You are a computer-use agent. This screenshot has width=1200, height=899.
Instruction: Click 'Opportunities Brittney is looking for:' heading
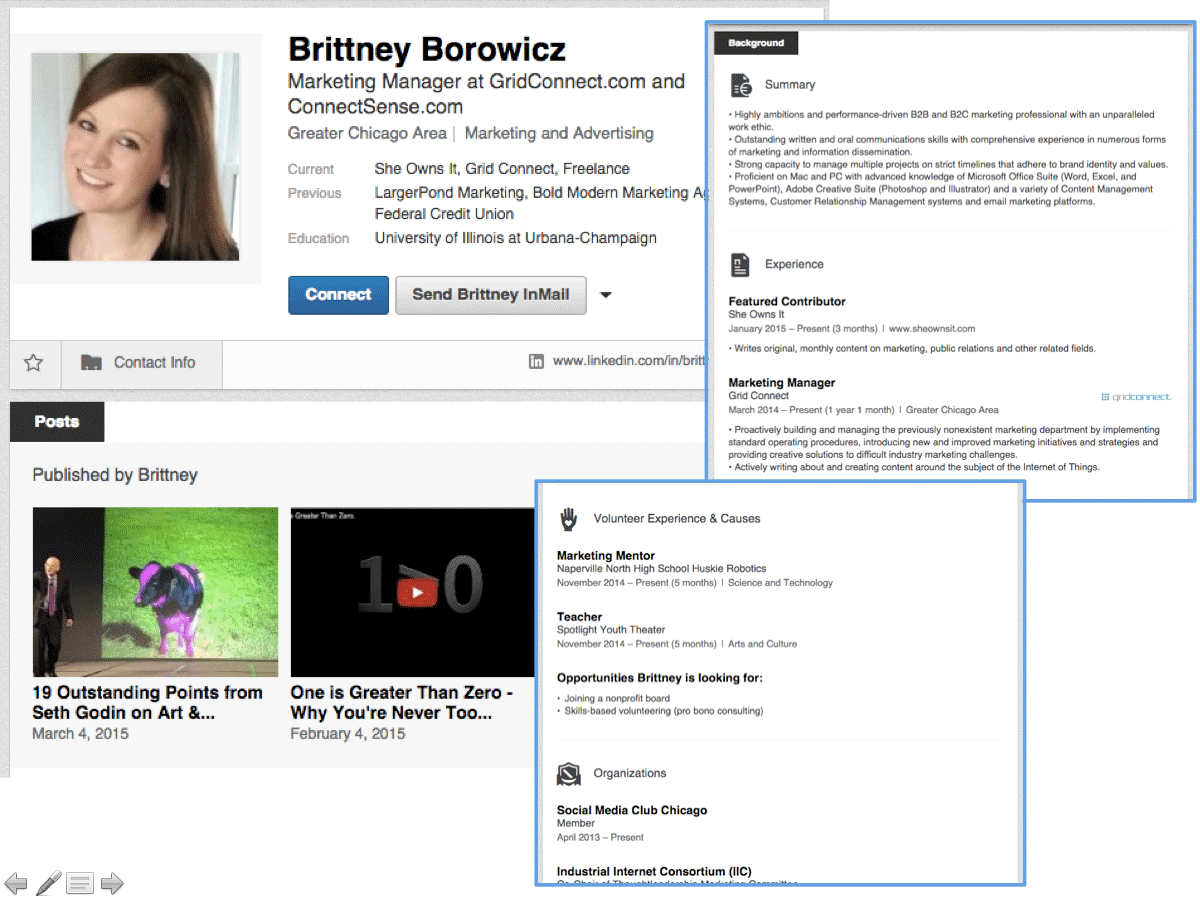[660, 677]
